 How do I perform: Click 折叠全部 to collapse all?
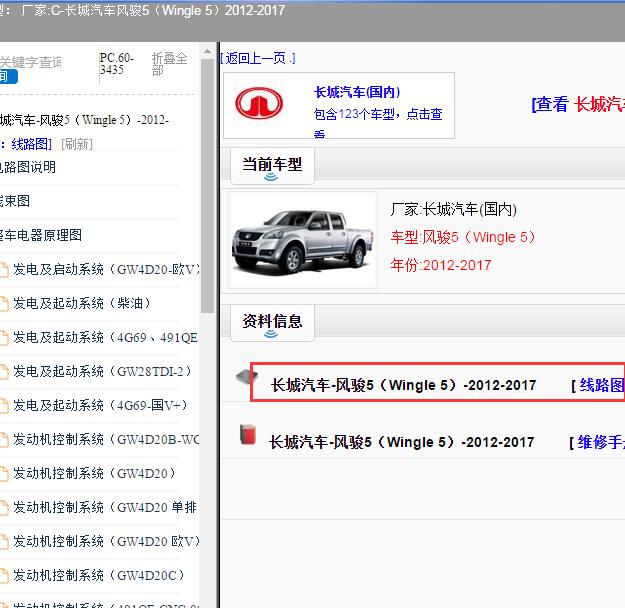[x=169, y=64]
